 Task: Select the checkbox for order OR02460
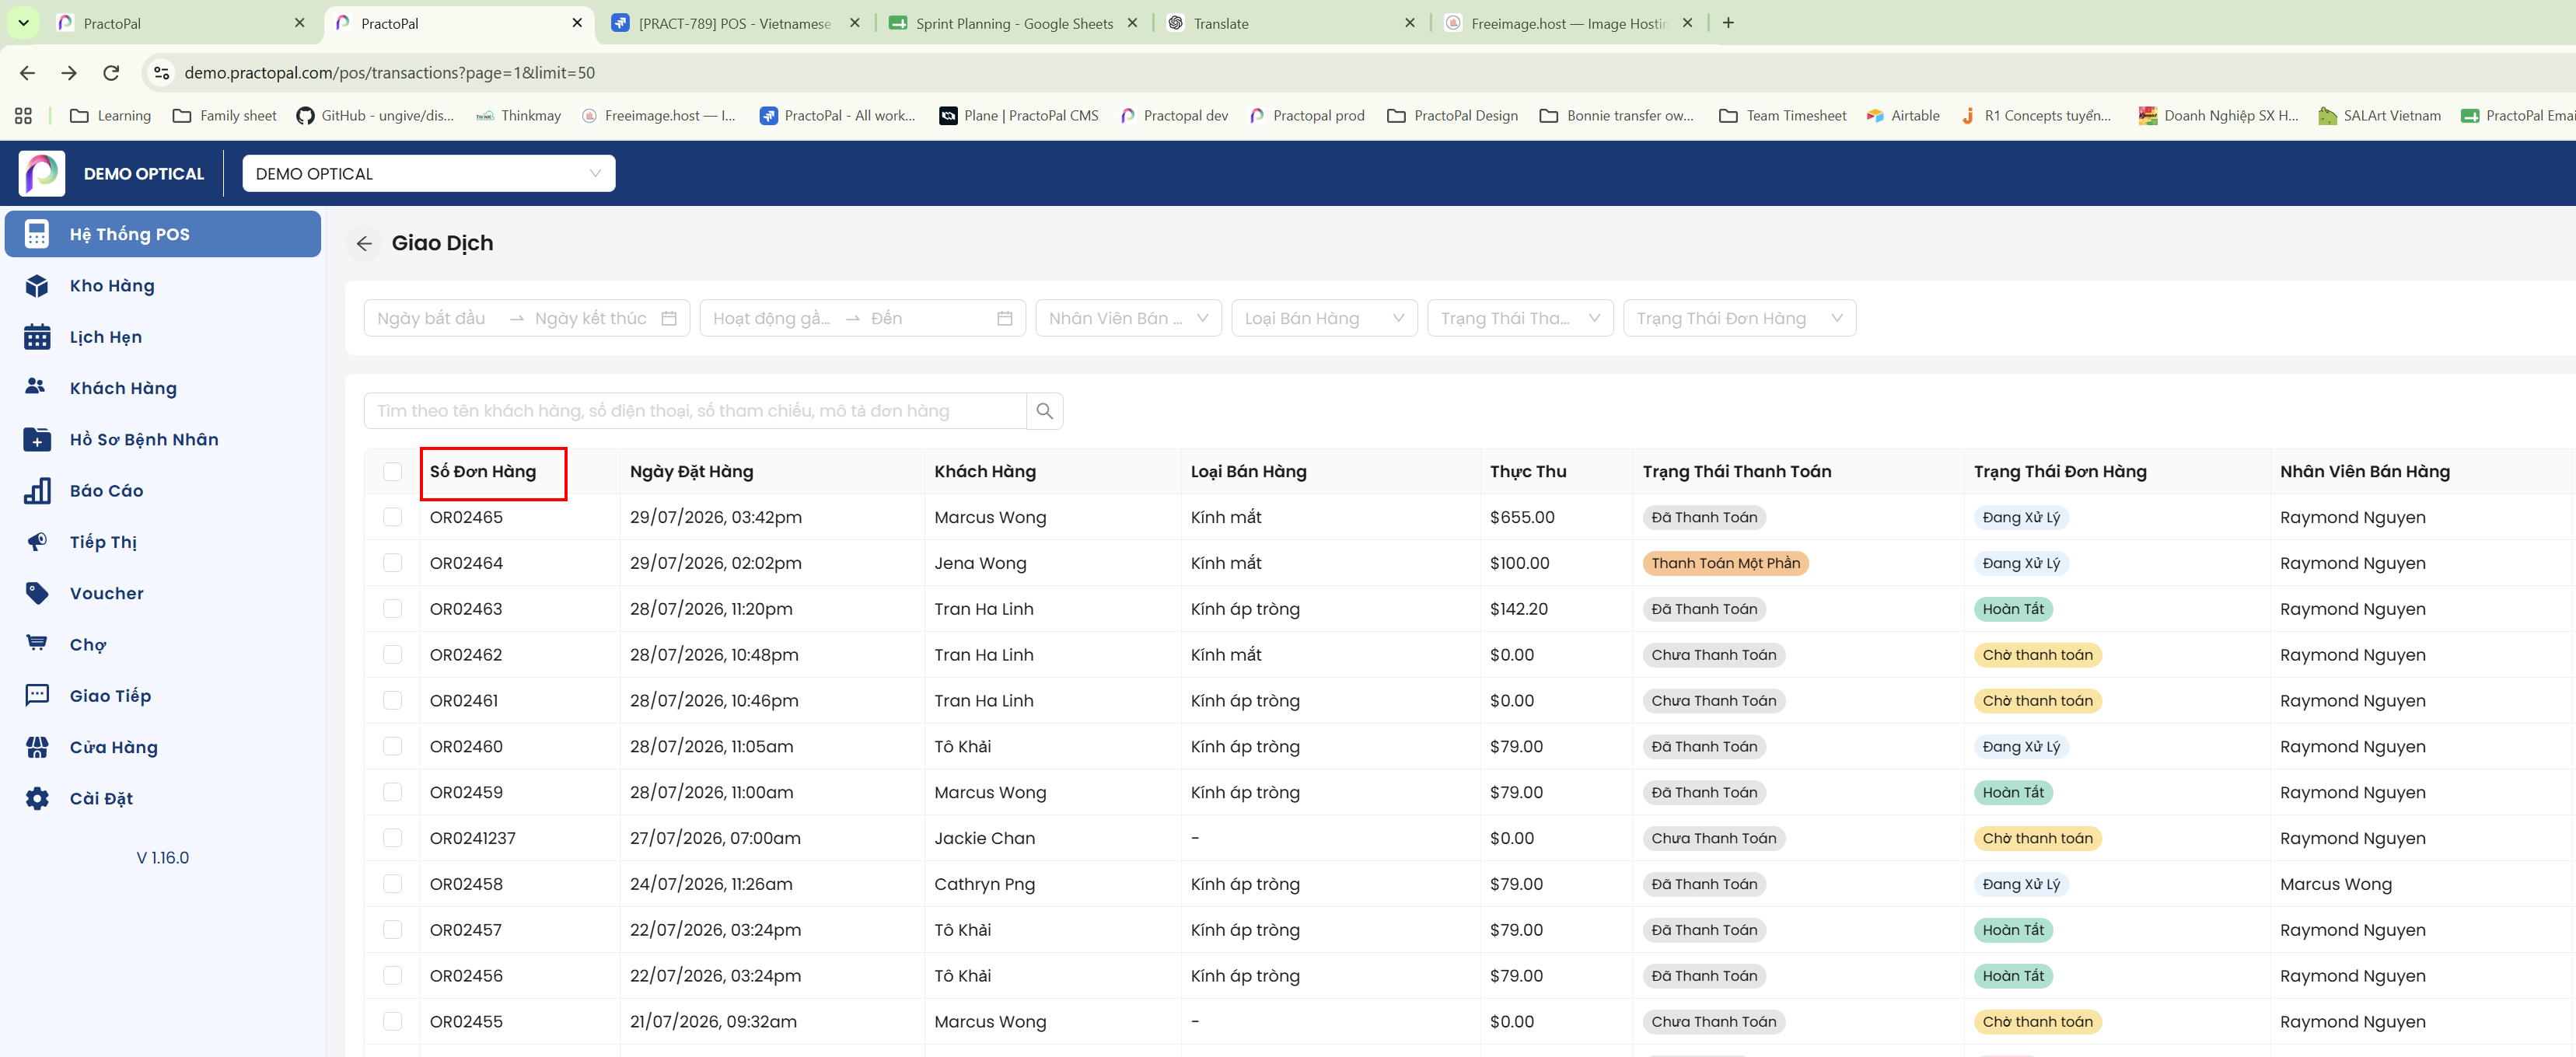click(392, 747)
